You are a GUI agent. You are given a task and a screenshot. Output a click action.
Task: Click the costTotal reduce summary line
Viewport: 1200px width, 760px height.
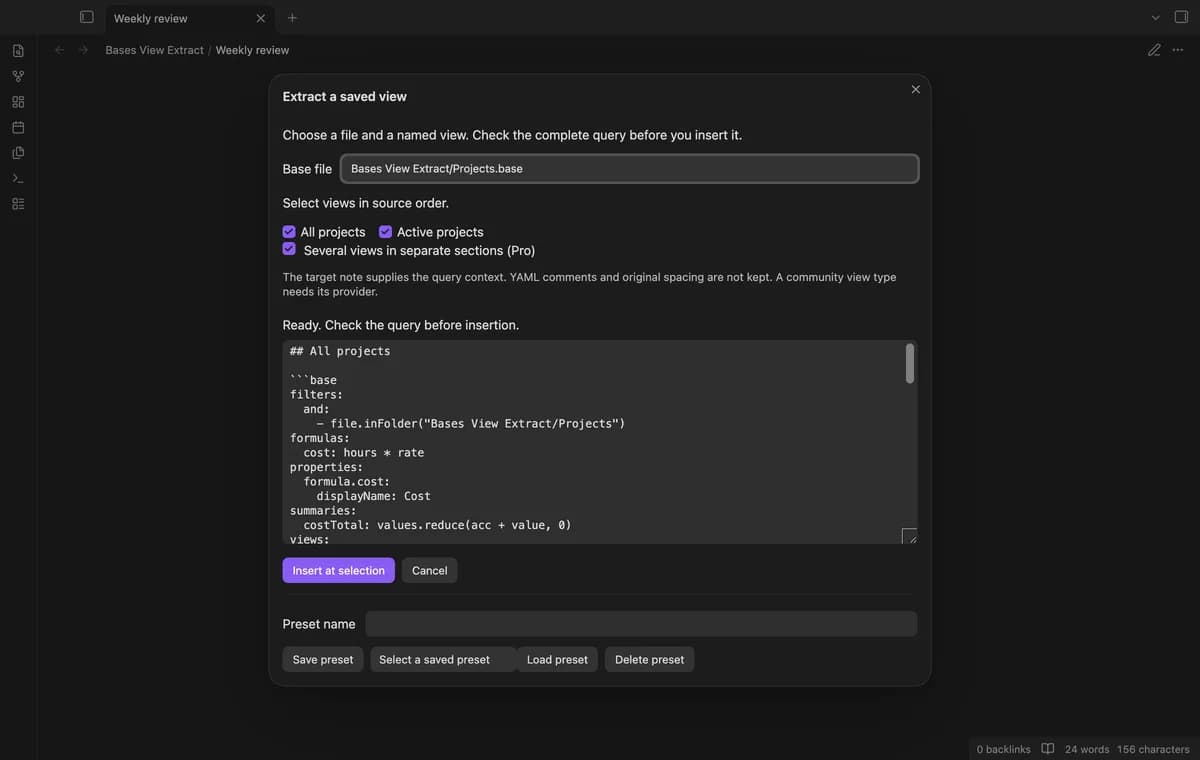[x=437, y=525]
